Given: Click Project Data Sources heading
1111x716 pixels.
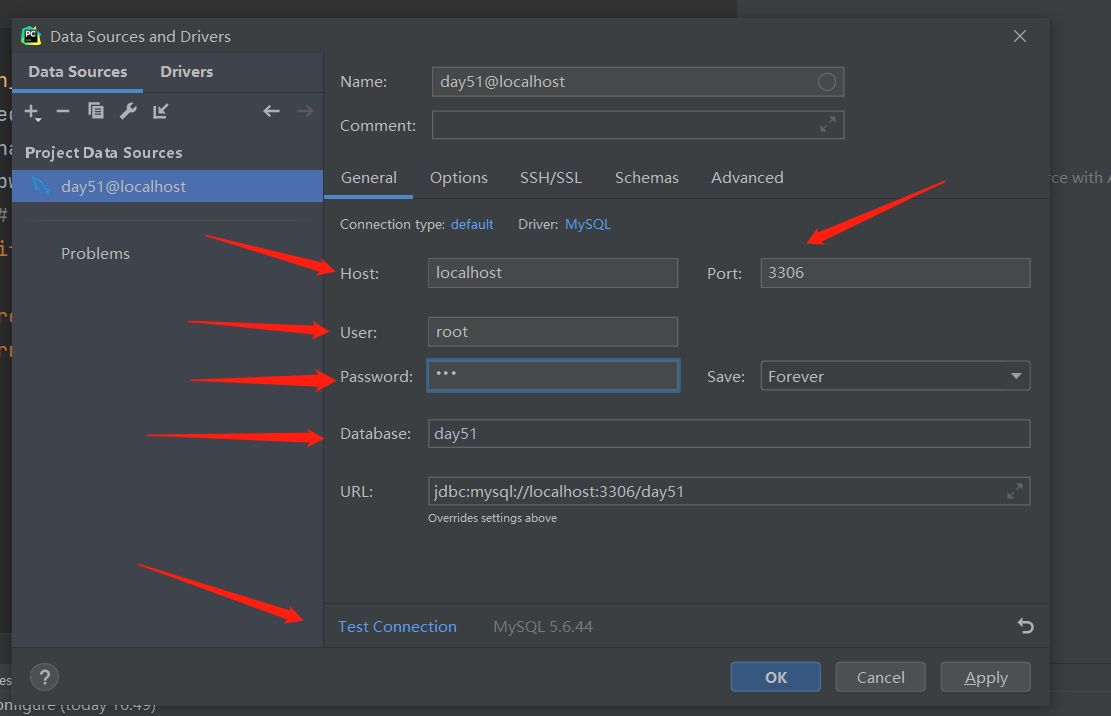Looking at the screenshot, I should [x=103, y=152].
